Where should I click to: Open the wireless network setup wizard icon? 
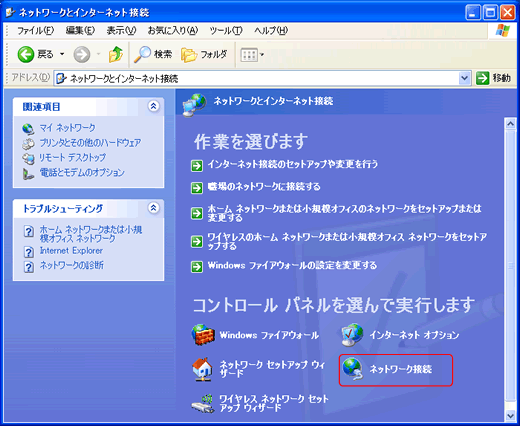tap(203, 403)
